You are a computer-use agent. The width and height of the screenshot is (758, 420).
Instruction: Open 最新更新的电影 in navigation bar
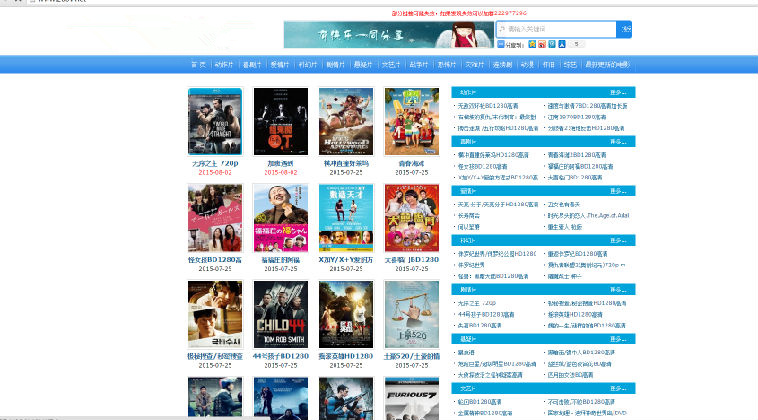(x=607, y=65)
